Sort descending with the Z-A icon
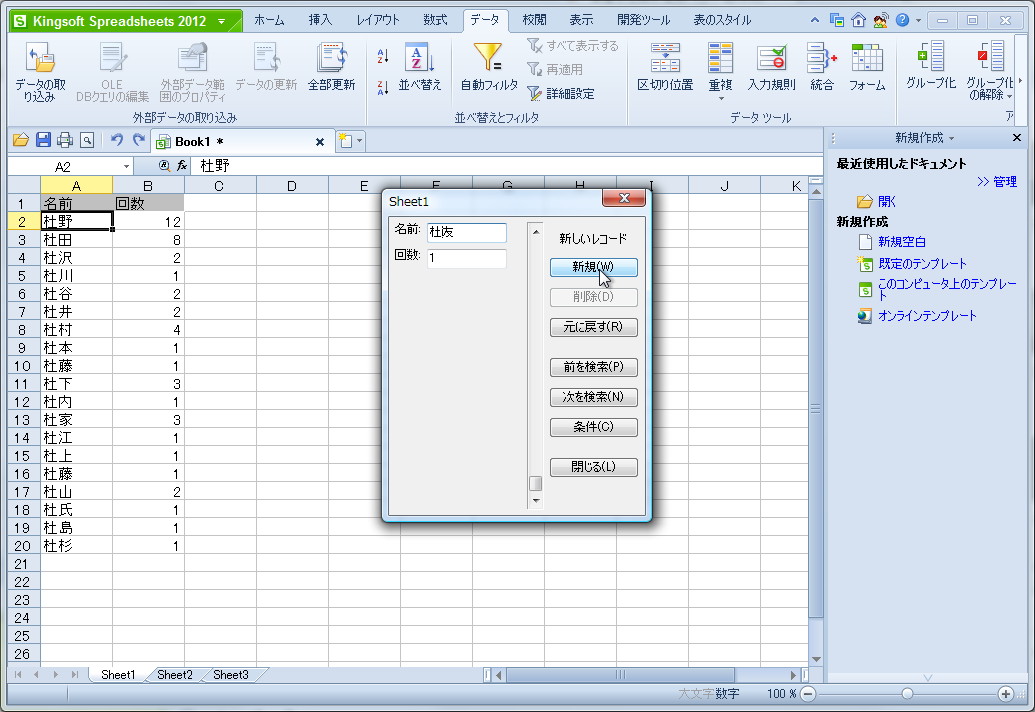Viewport: 1035px width, 712px height. (383, 87)
